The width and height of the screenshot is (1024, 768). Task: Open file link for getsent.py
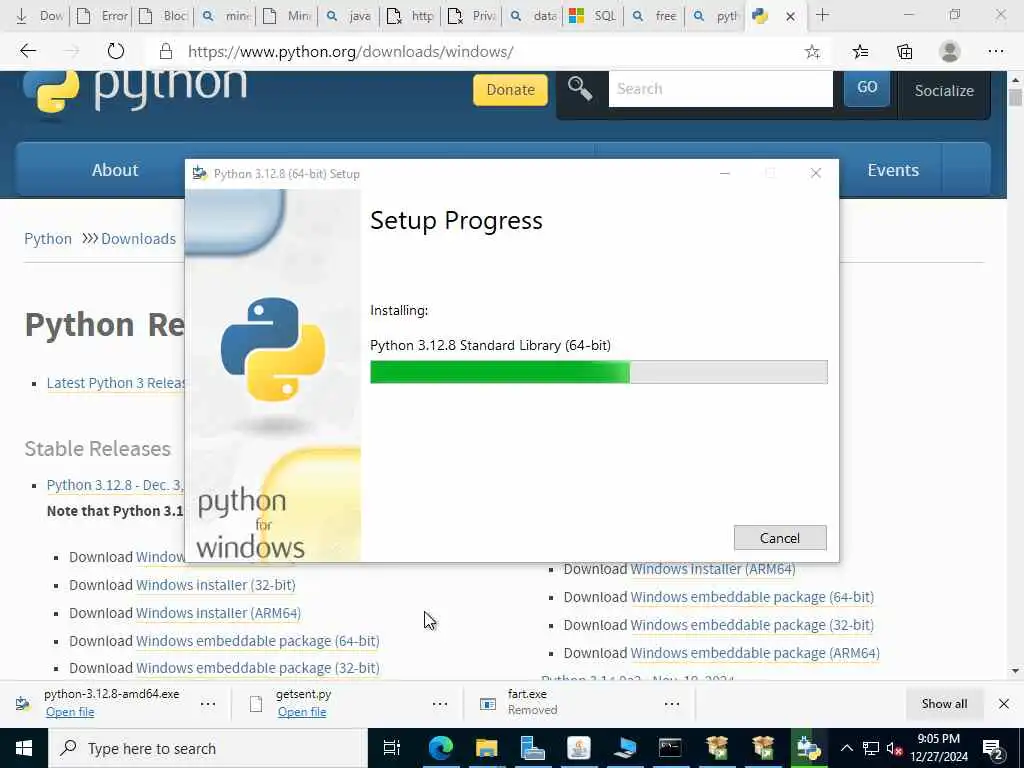coord(302,712)
